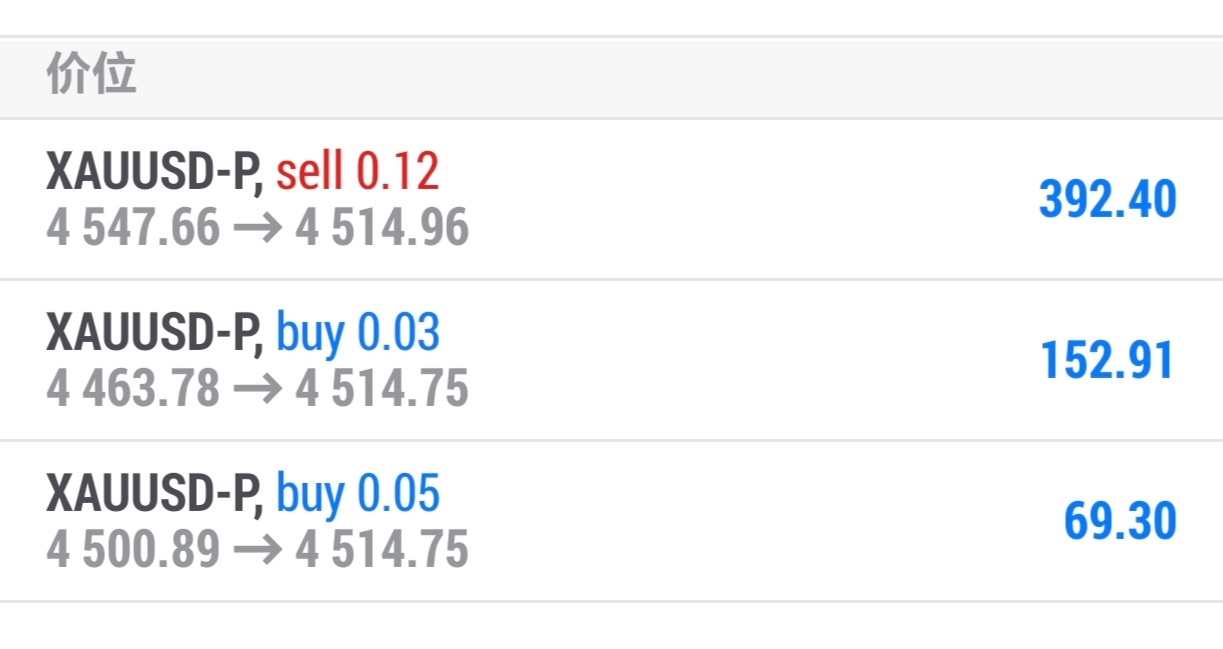
Task: Tap the 4 500.89 open price
Action: pos(132,550)
